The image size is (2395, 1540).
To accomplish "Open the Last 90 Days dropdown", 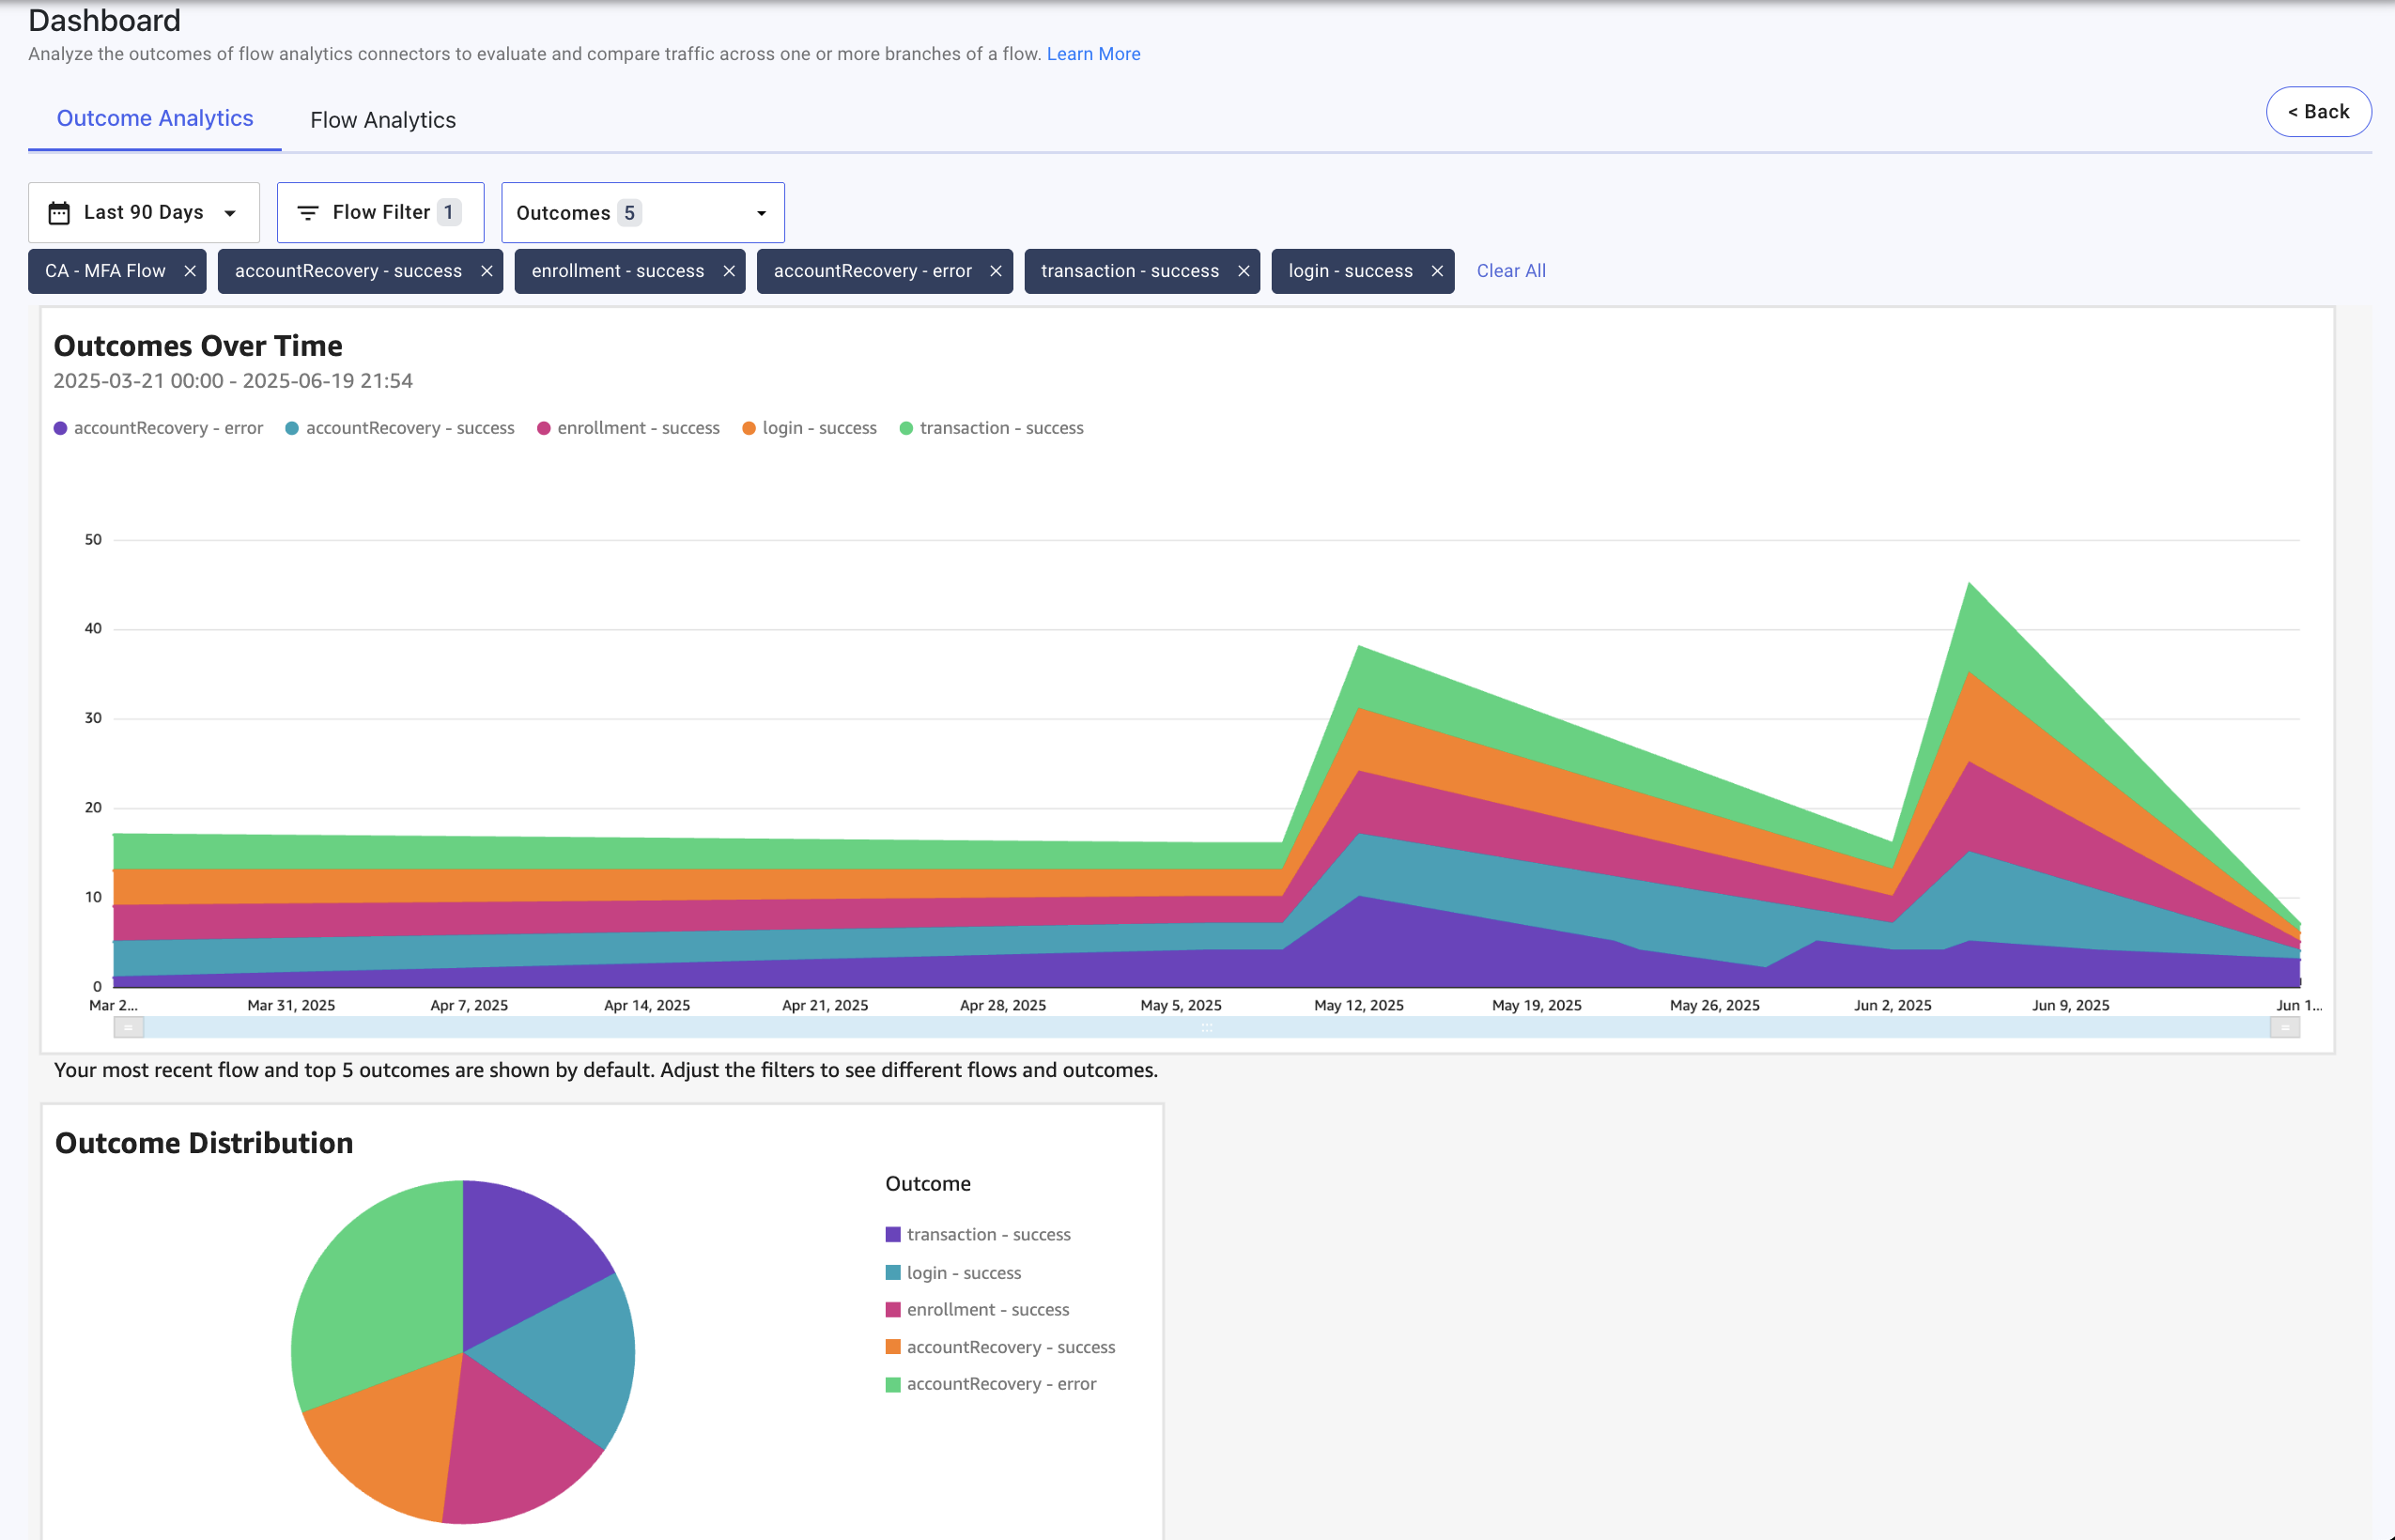I will [144, 213].
